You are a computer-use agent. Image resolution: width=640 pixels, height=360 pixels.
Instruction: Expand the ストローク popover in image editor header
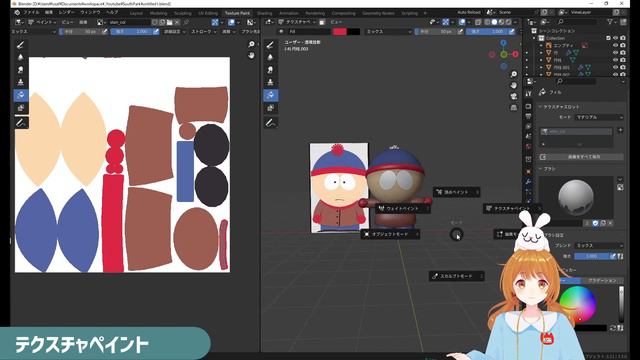click(x=204, y=31)
